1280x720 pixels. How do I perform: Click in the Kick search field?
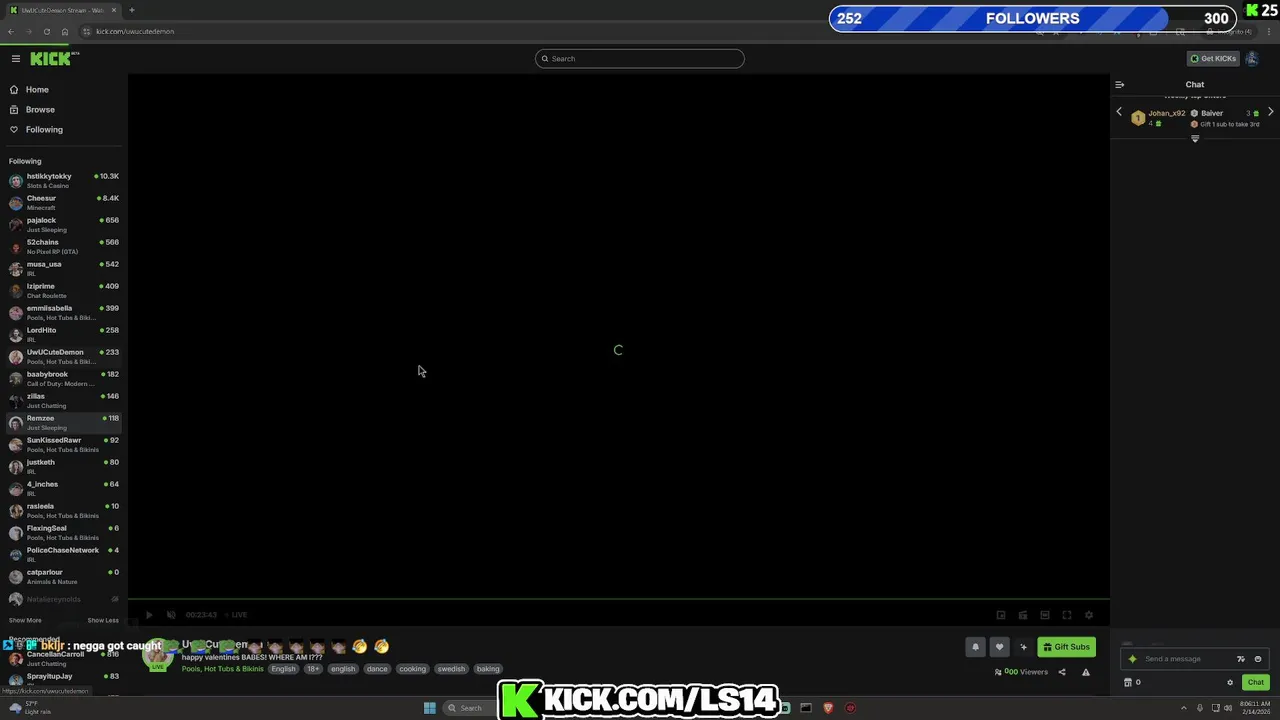coord(640,58)
